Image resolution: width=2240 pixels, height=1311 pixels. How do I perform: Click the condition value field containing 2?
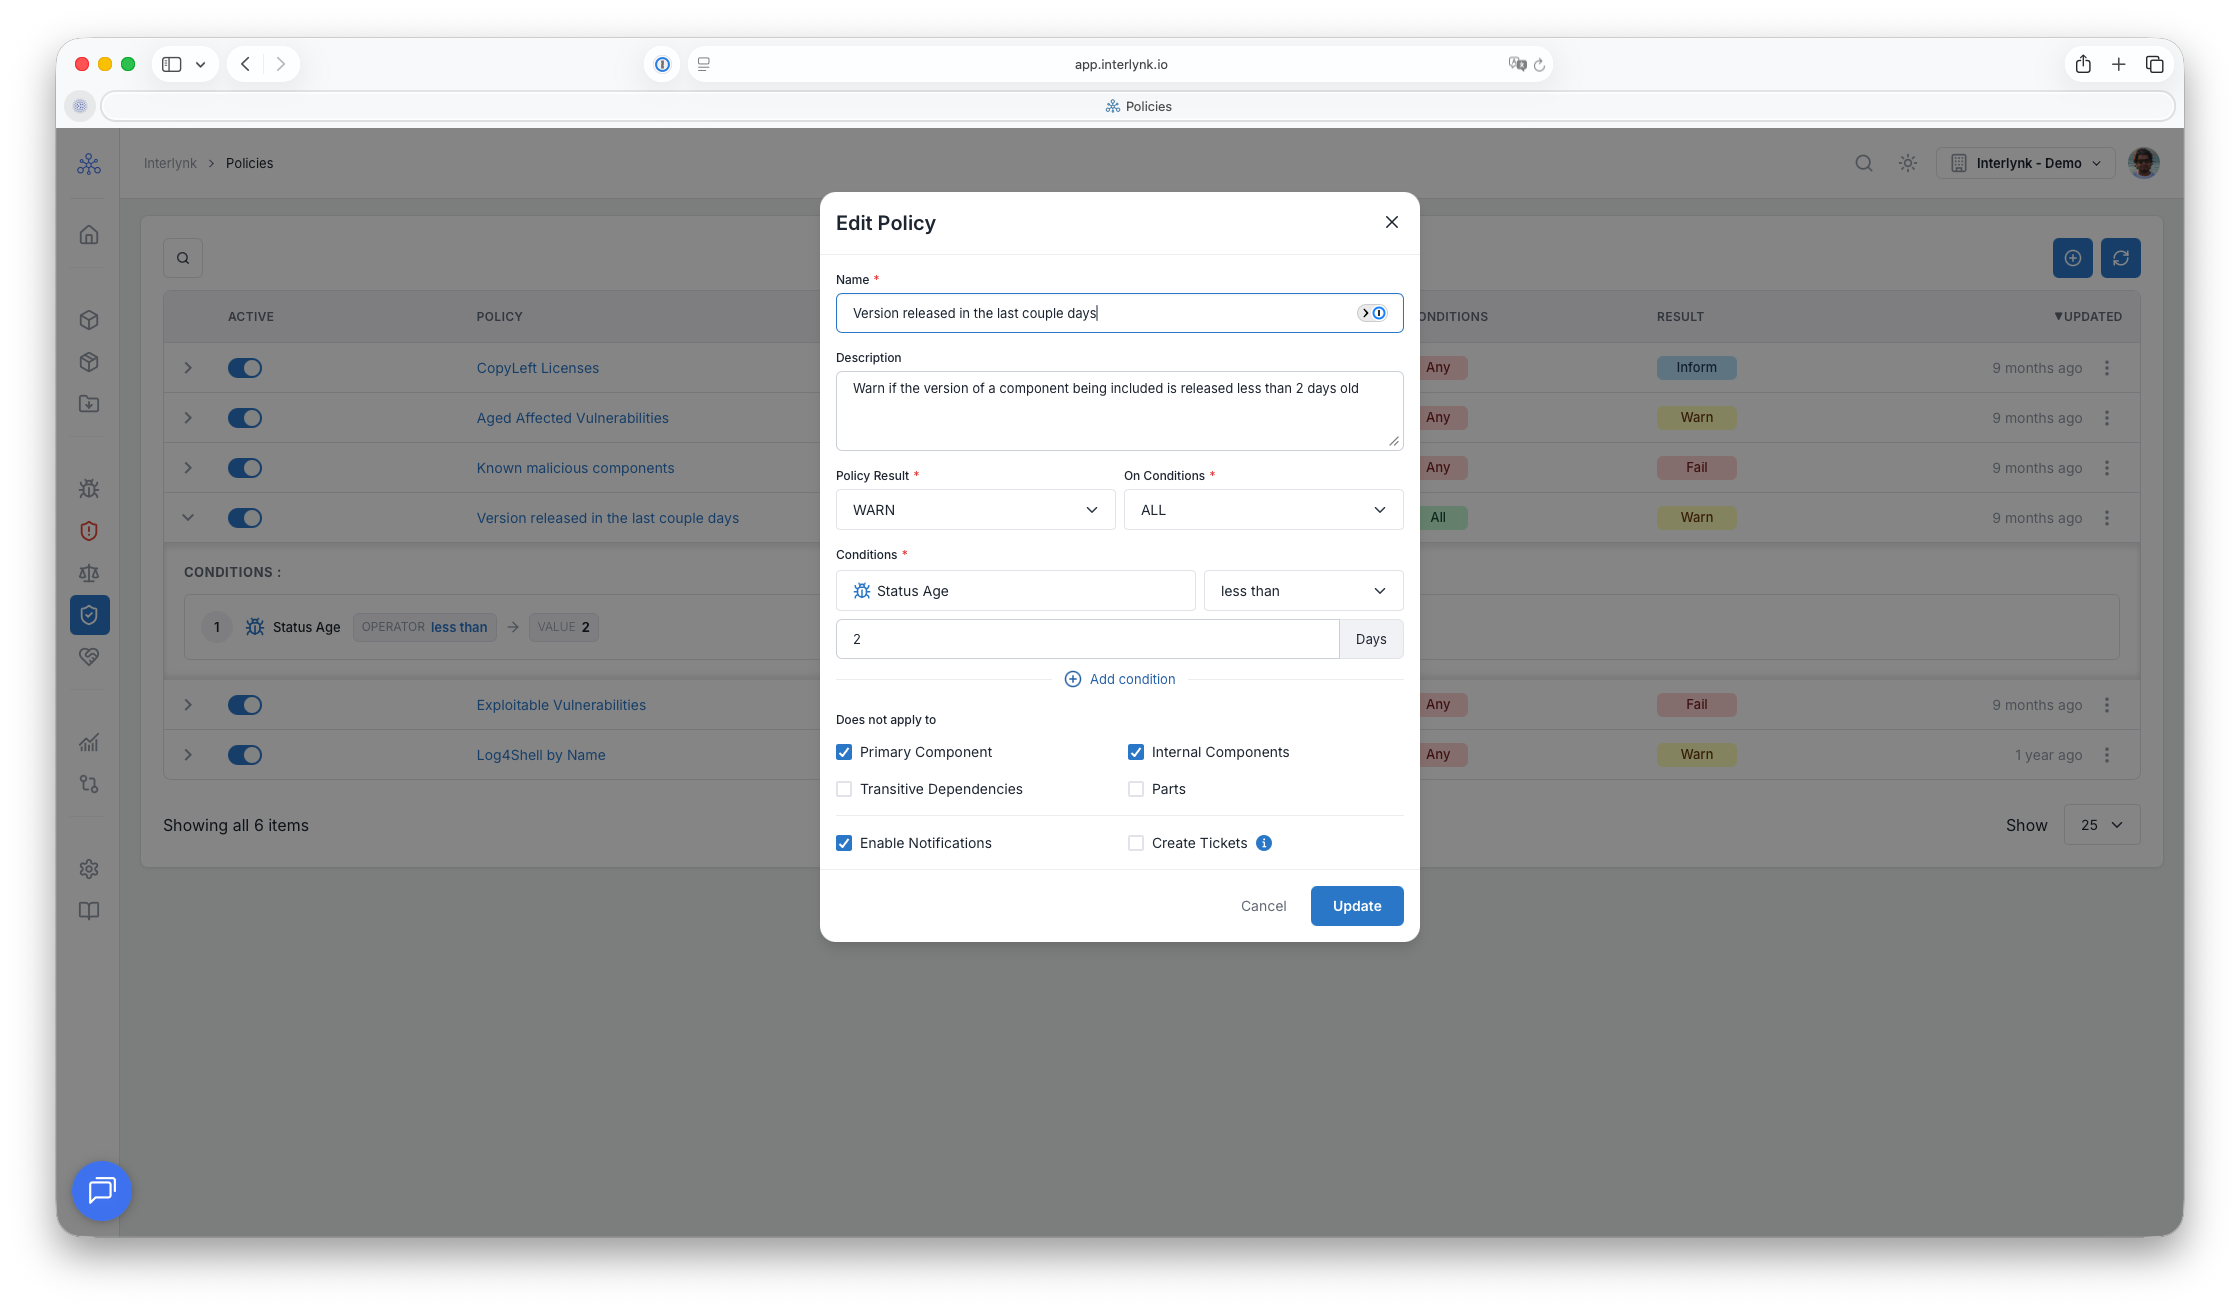(x=1087, y=639)
